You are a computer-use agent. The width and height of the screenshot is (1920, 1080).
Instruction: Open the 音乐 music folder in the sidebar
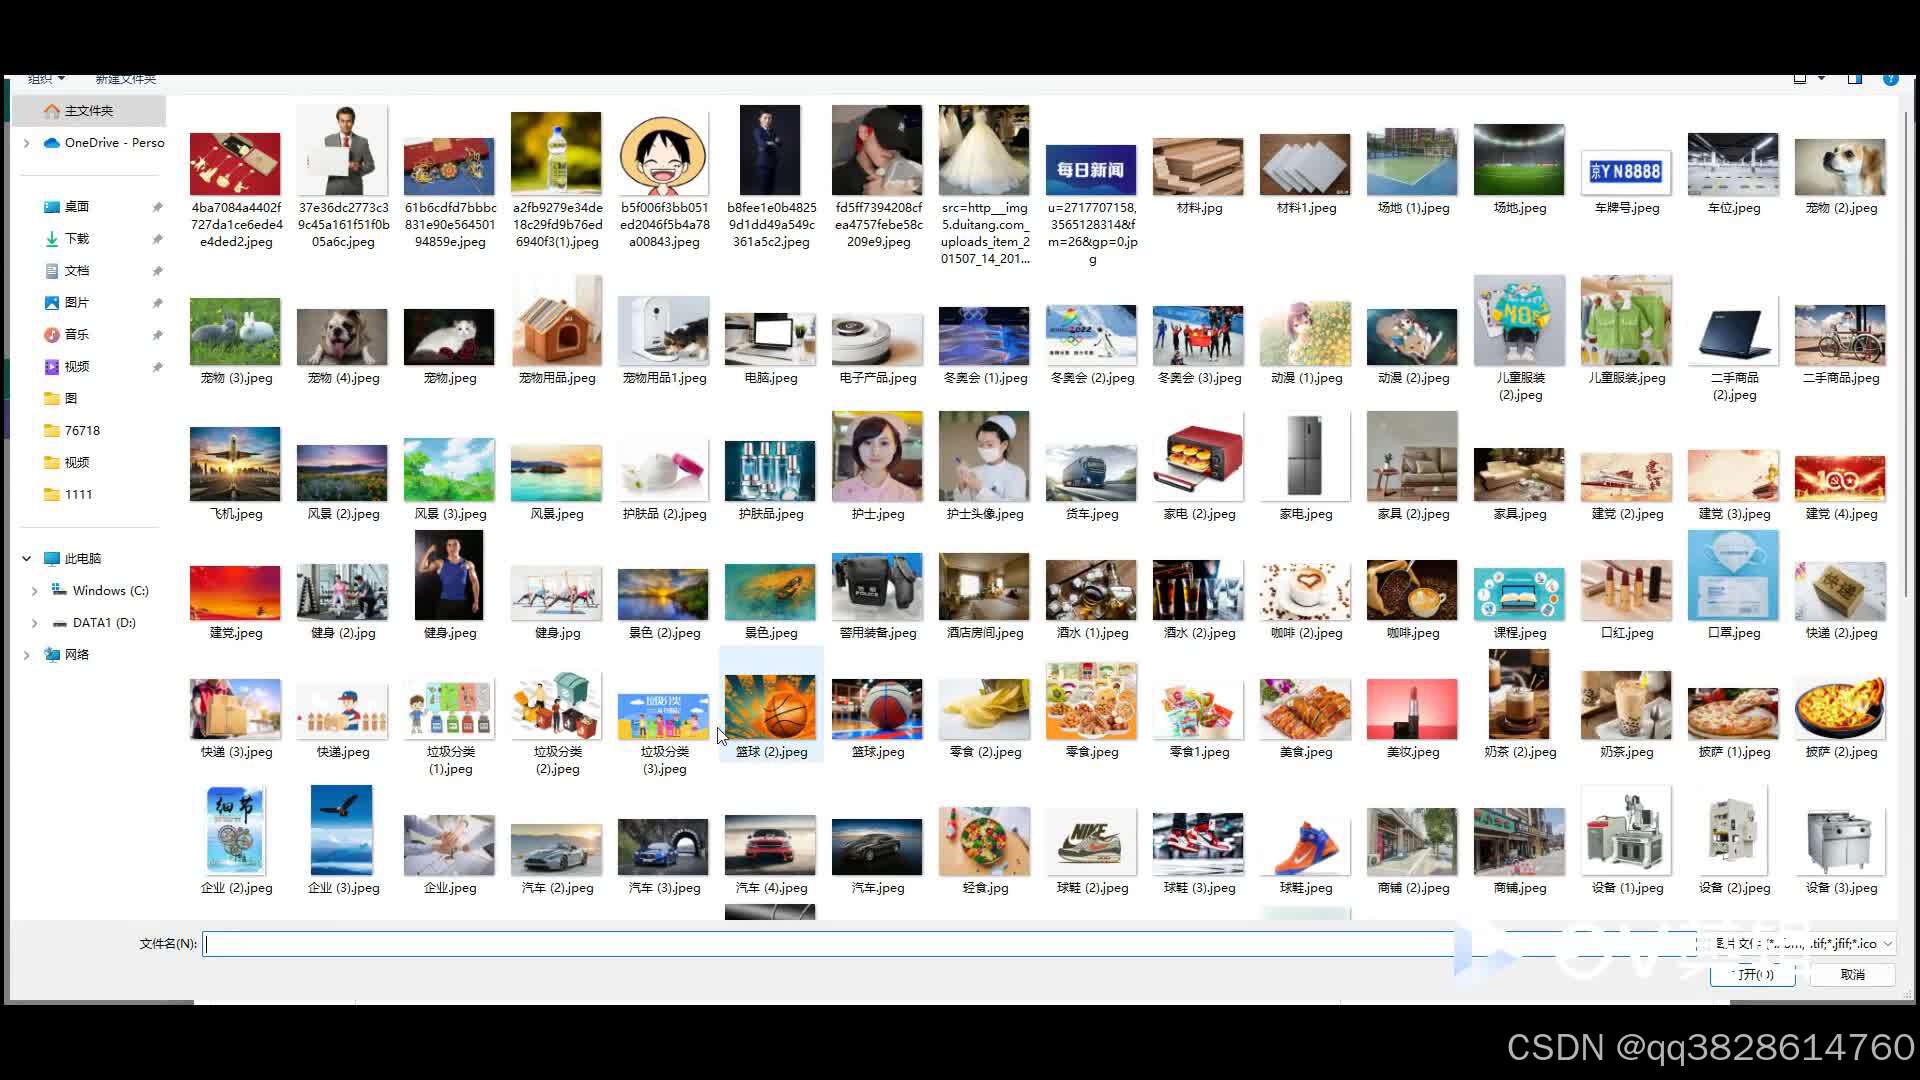(x=76, y=335)
